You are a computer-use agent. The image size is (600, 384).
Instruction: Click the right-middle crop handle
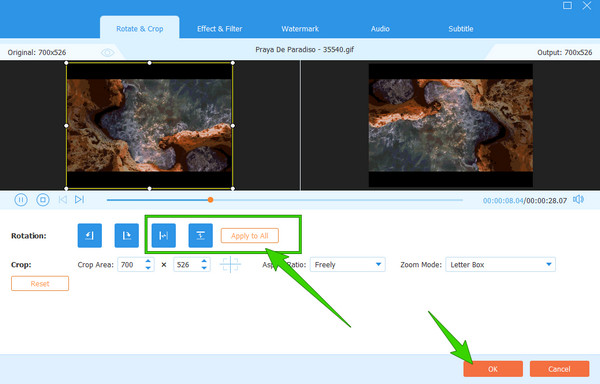click(233, 125)
